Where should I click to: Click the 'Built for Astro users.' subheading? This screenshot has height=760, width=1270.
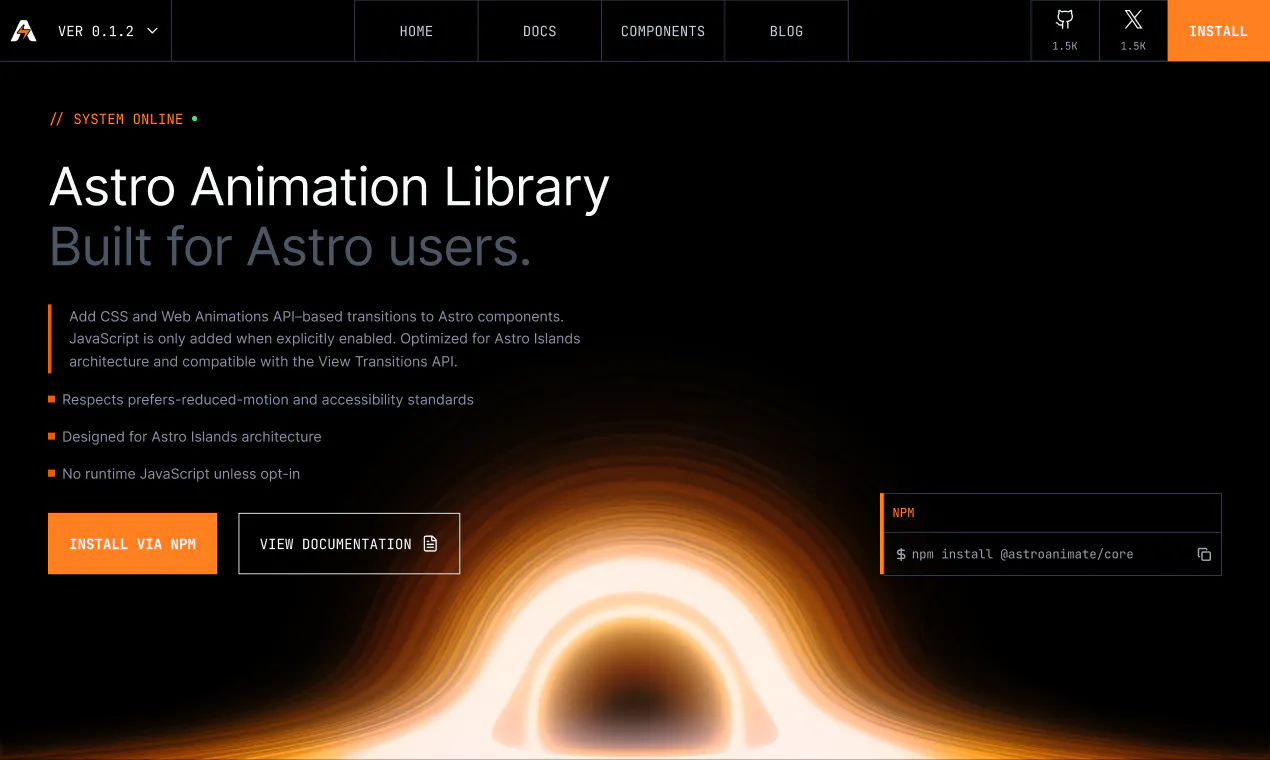pos(290,246)
